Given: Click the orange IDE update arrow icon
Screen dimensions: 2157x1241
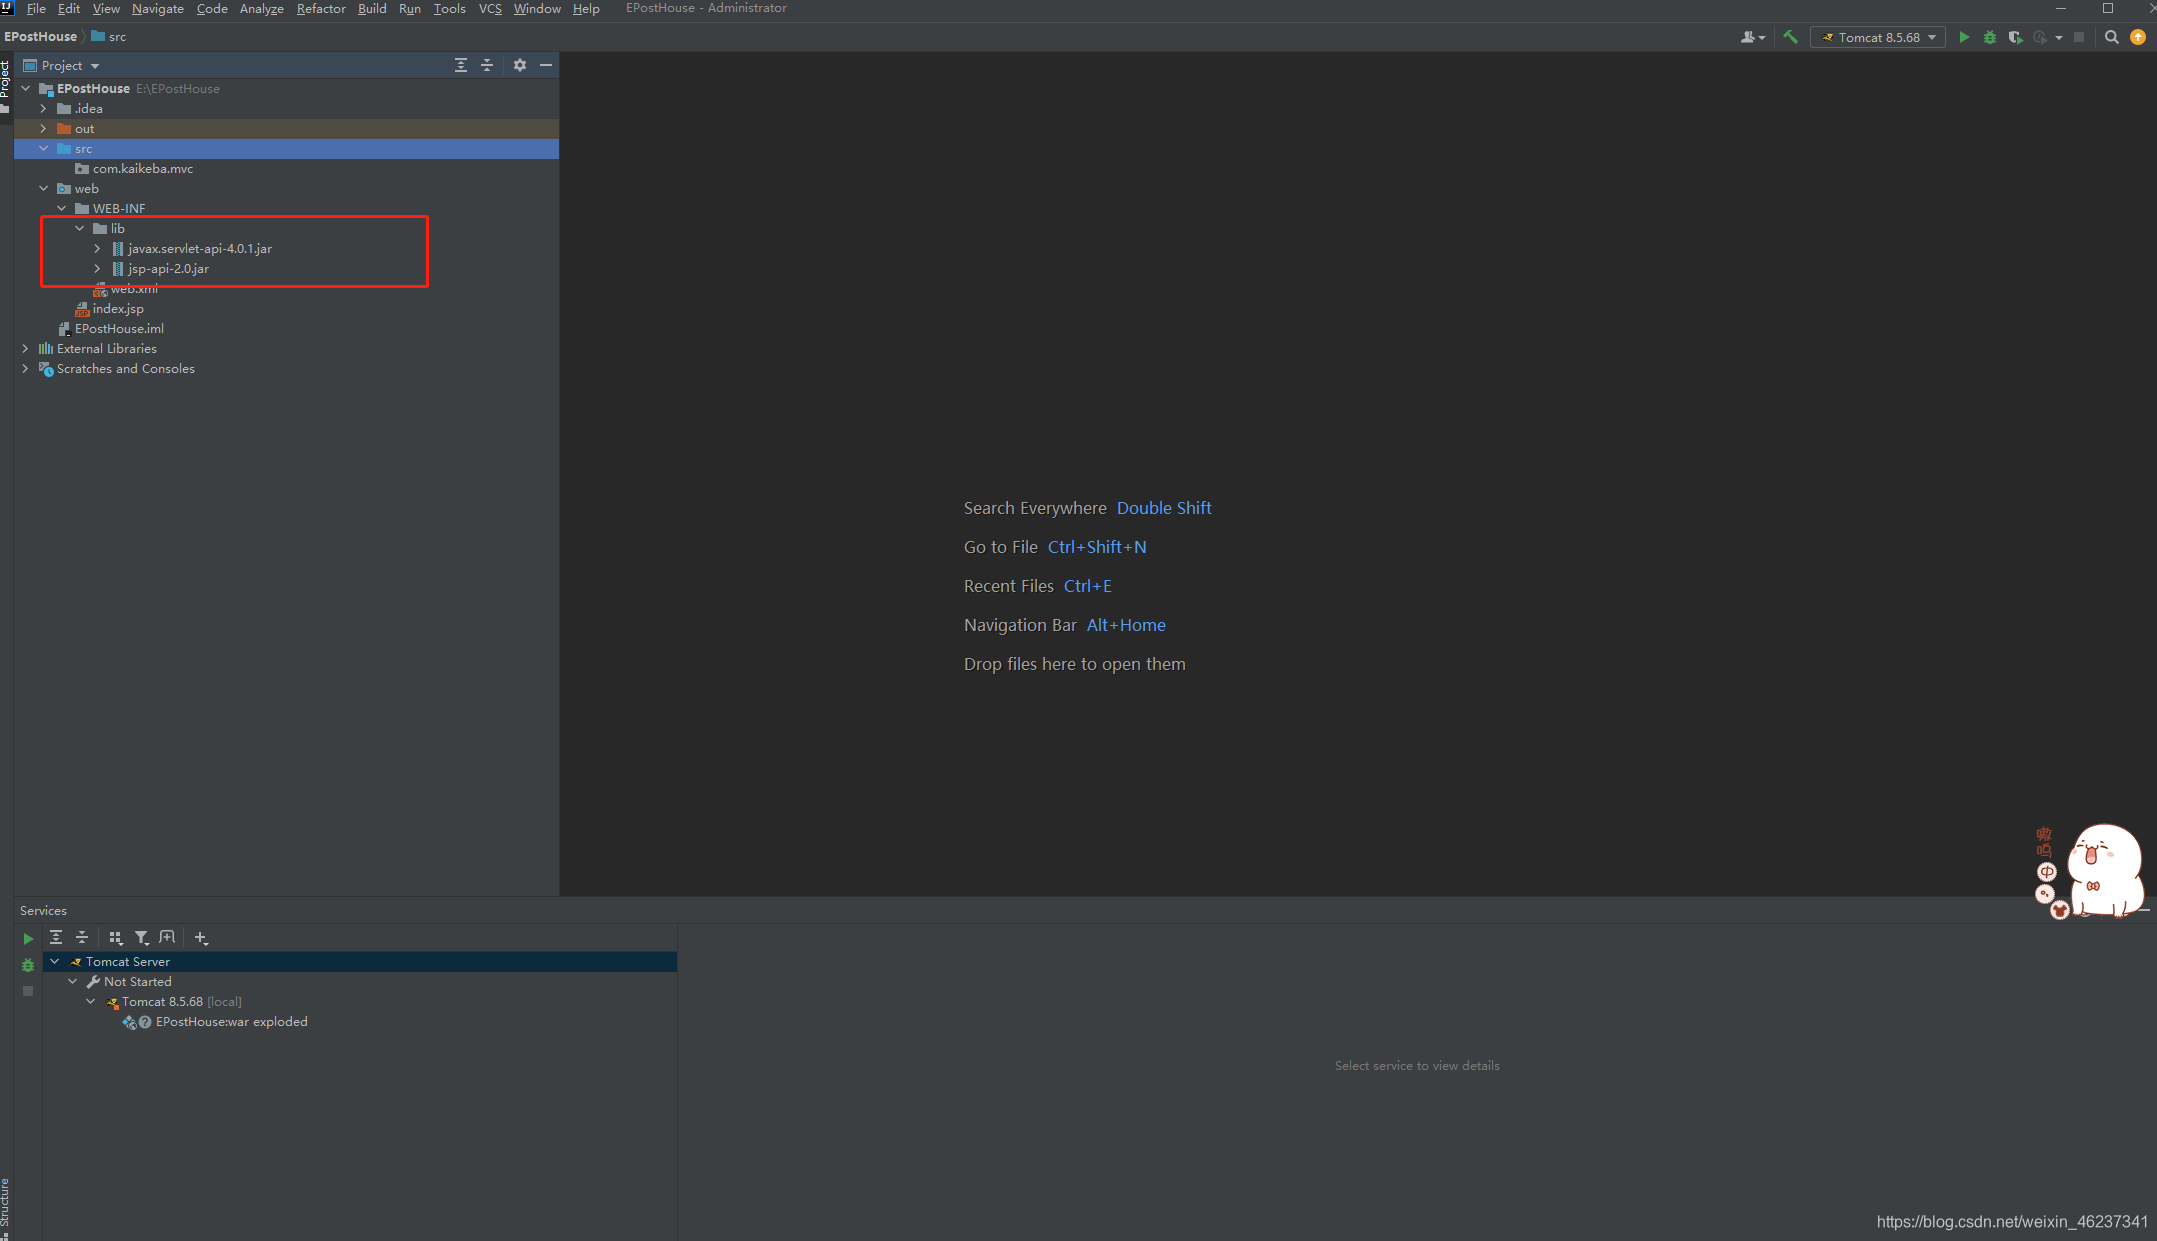Looking at the screenshot, I should (x=2138, y=37).
